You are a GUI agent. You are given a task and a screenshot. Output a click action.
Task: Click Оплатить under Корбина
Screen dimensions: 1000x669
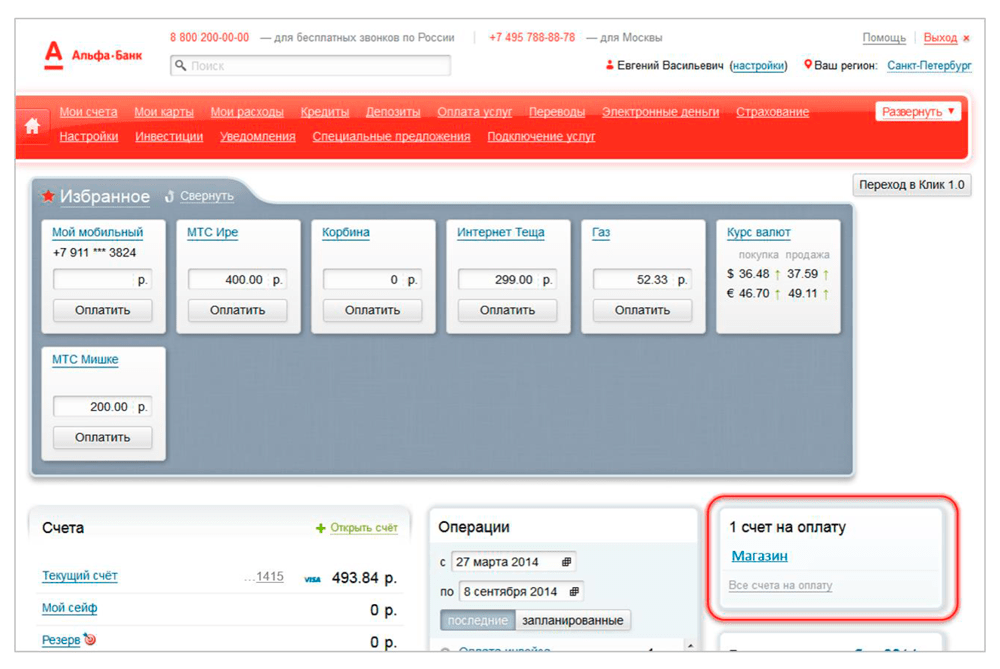pyautogui.click(x=372, y=310)
